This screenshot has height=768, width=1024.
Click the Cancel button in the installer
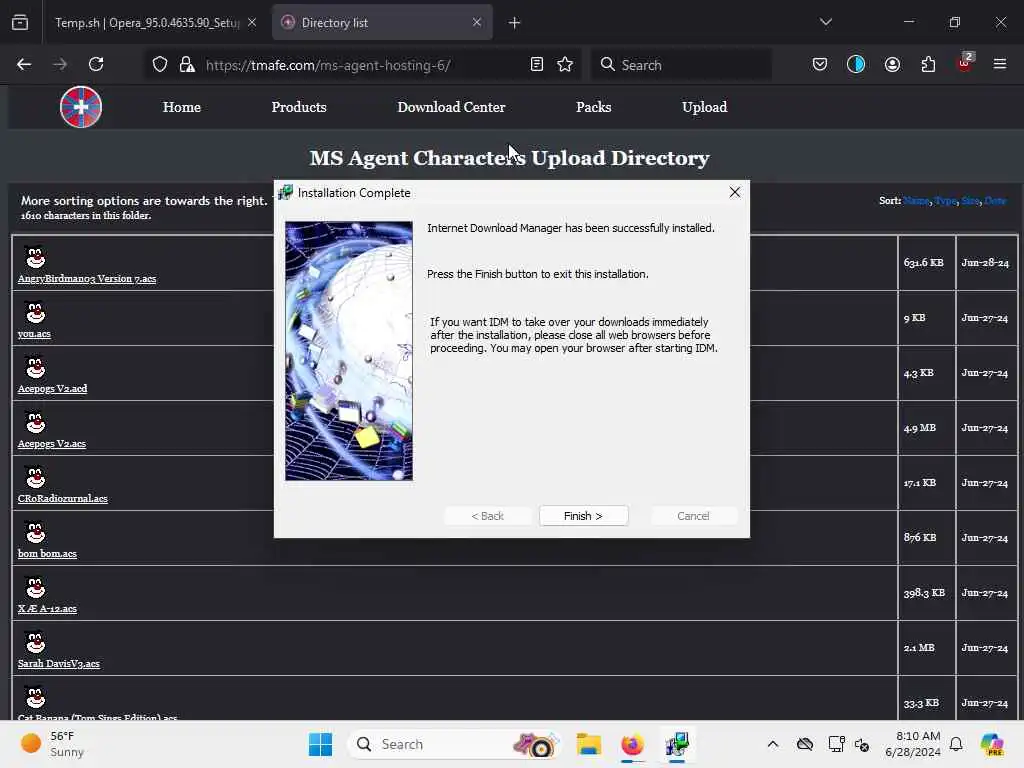(693, 516)
